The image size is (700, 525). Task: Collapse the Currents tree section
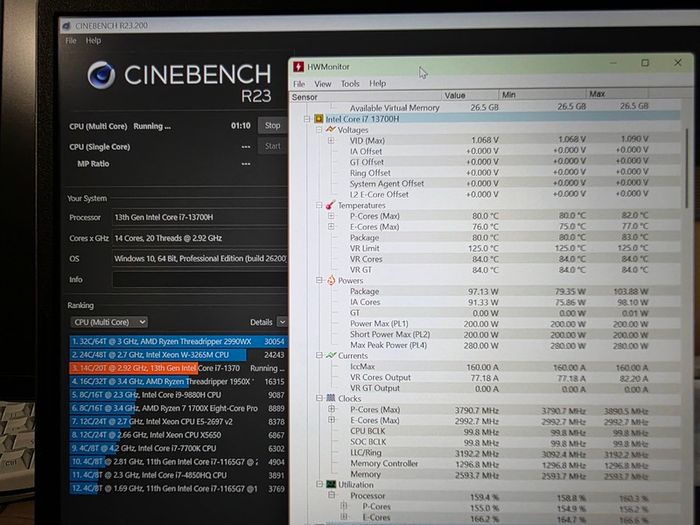point(319,355)
